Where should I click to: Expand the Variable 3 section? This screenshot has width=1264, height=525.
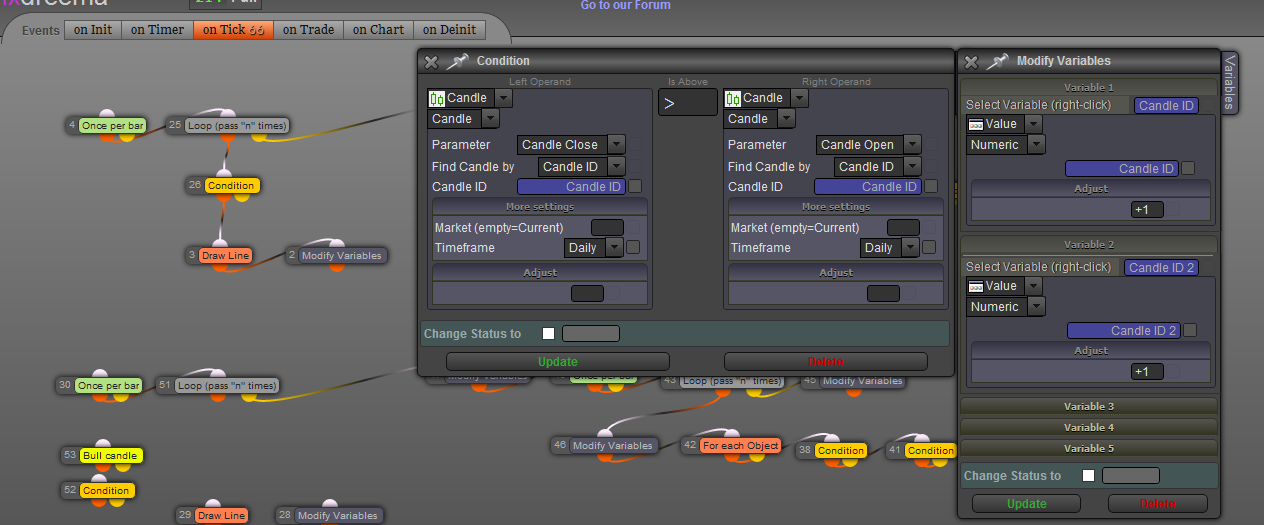pyautogui.click(x=1089, y=406)
